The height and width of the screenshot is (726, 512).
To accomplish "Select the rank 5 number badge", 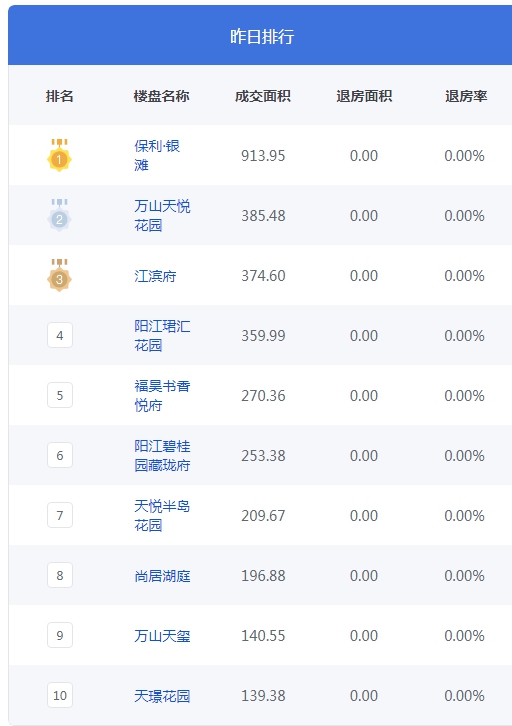I will (x=60, y=395).
